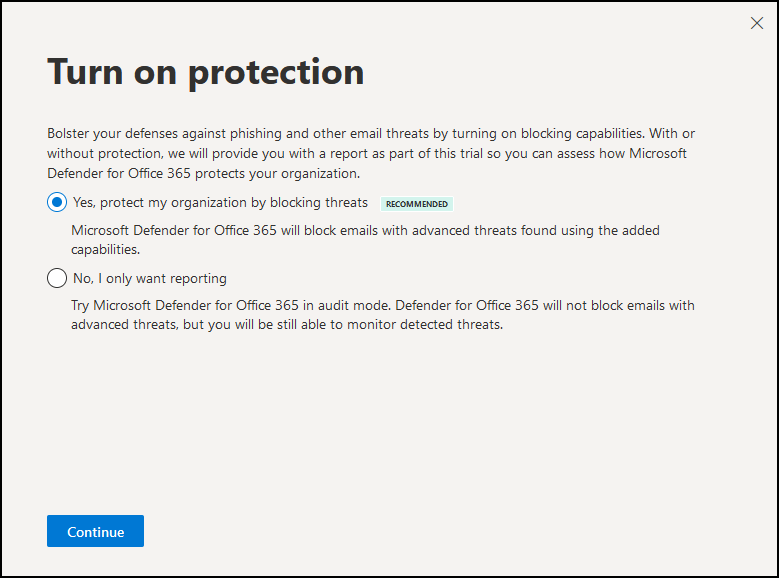Select the Yes, protect my organization radio button
Viewport: 779px width, 578px height.
click(57, 202)
